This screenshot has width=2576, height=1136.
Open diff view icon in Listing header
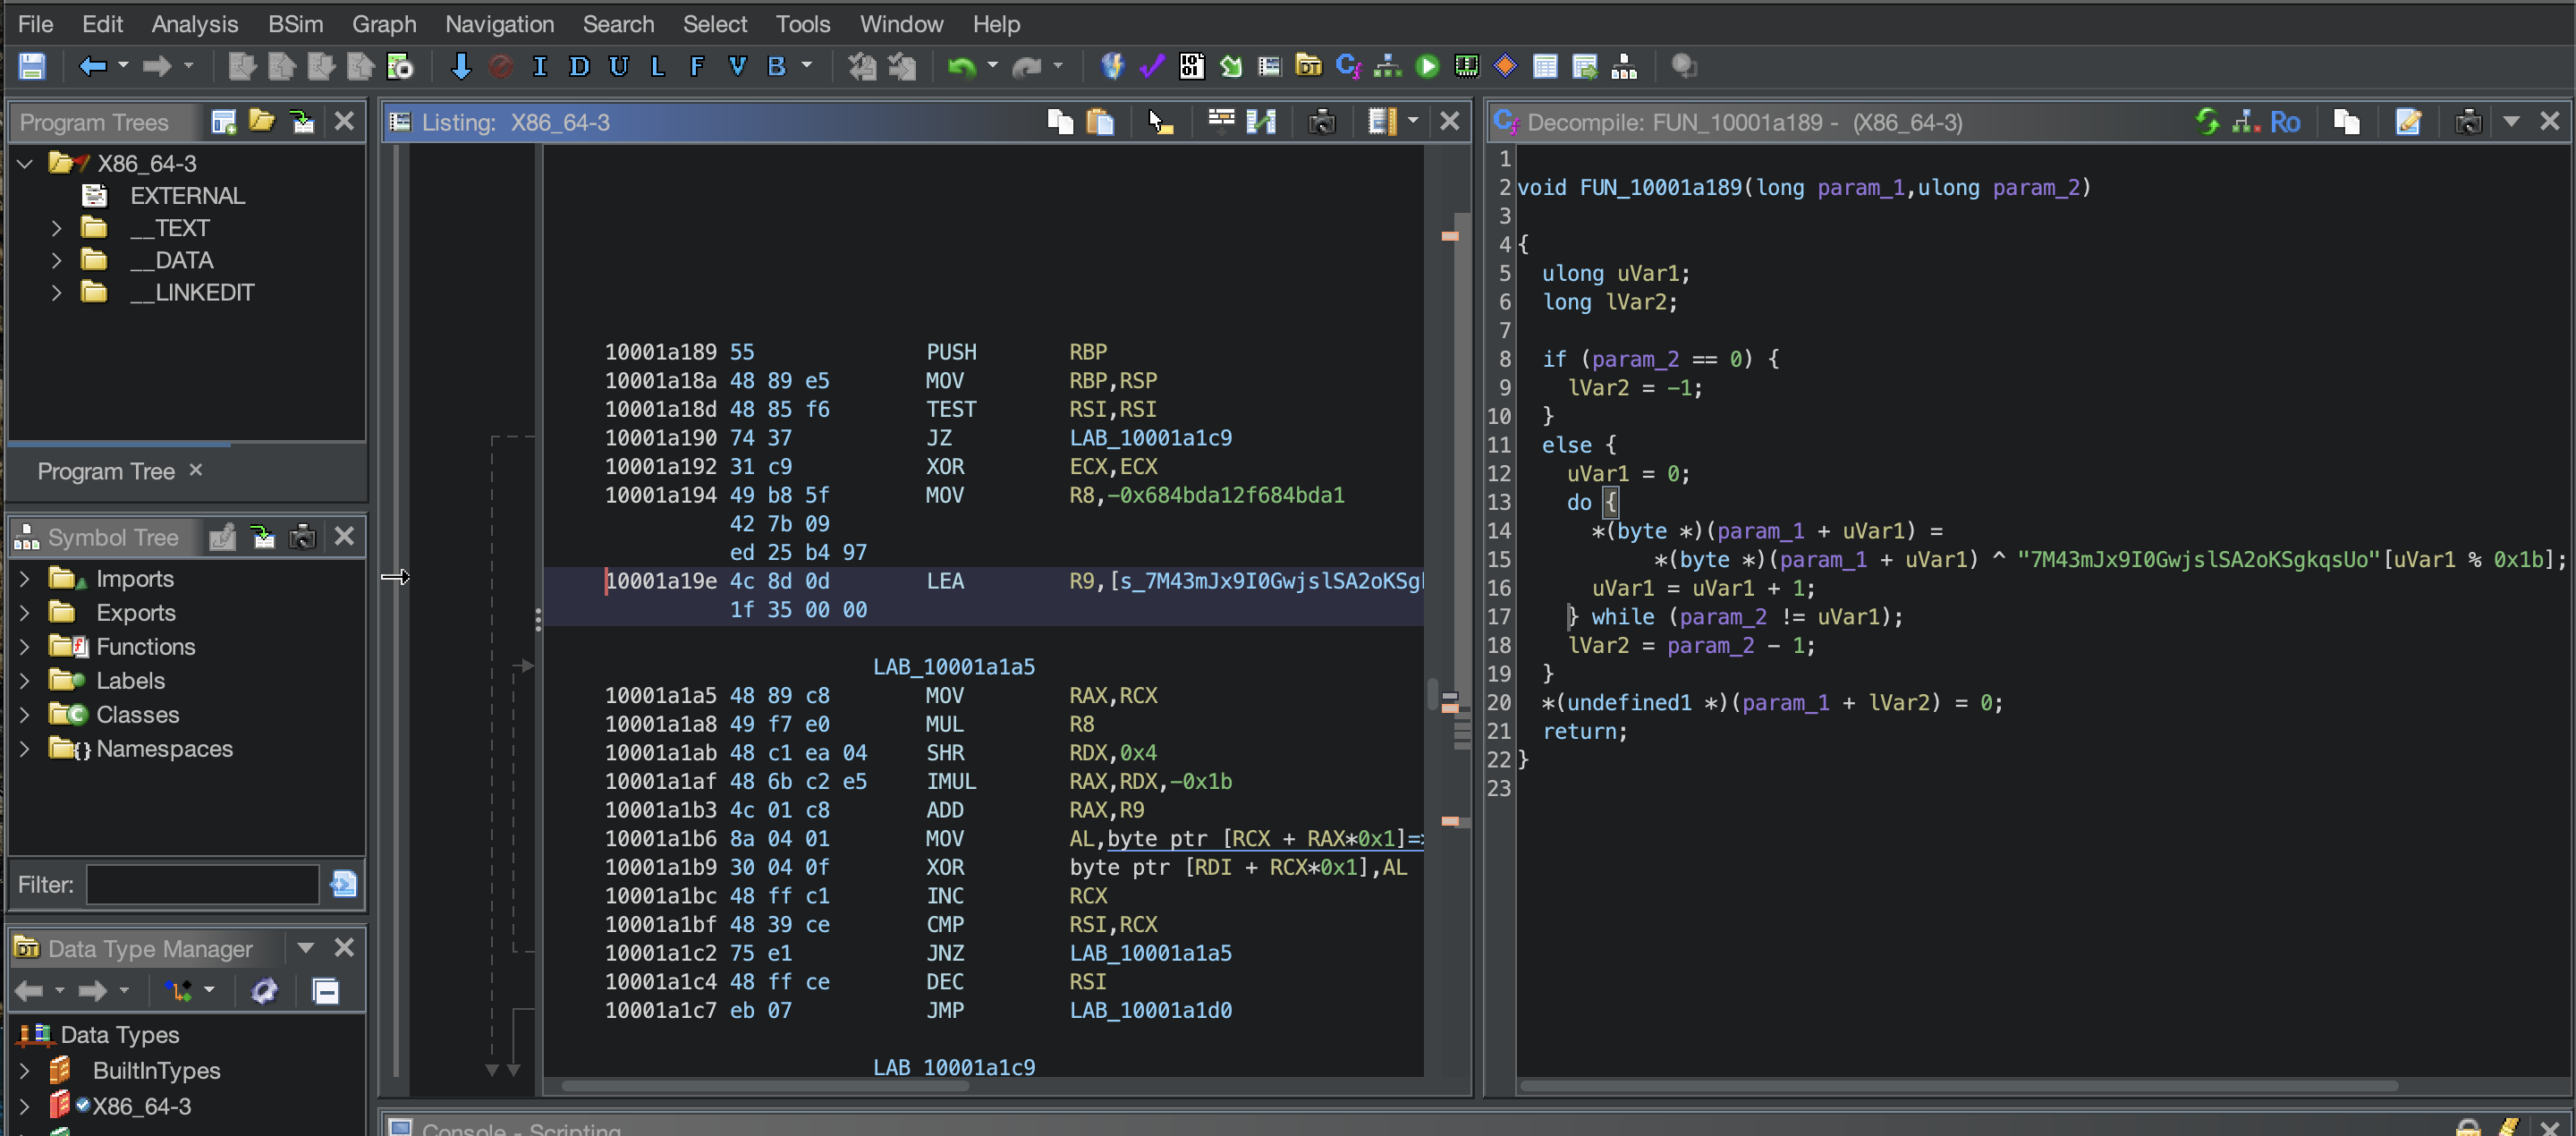(x=1261, y=122)
